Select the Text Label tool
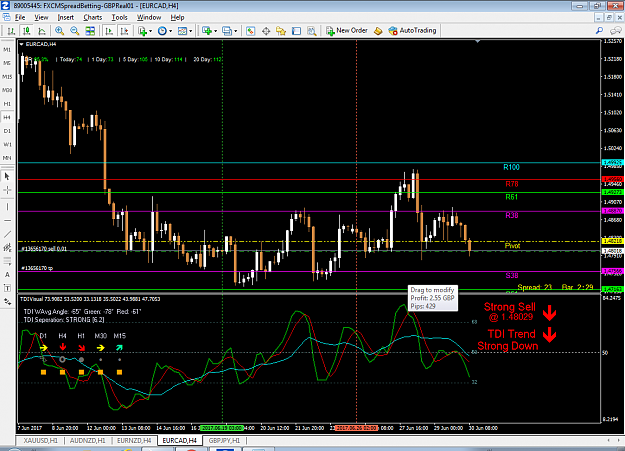Image resolution: width=625 pixels, height=451 pixels. (x=7, y=288)
